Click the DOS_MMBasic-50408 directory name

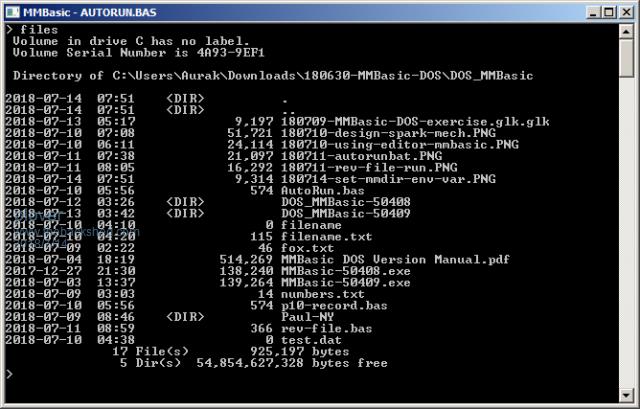pyautogui.click(x=347, y=201)
